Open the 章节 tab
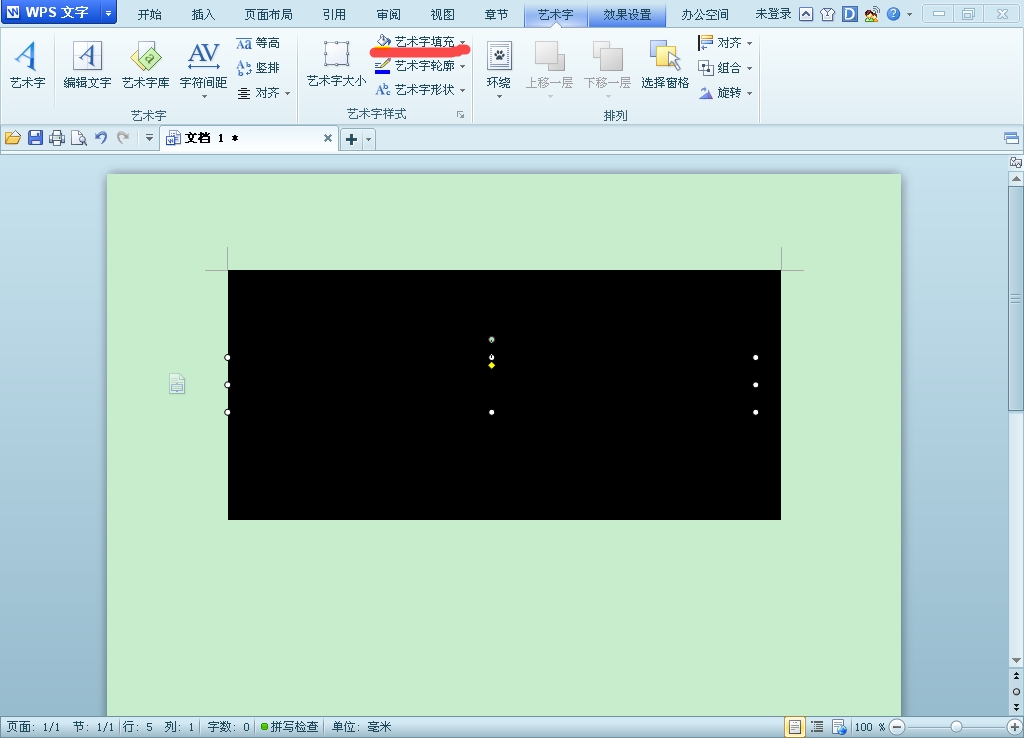Image resolution: width=1024 pixels, height=738 pixels. (496, 14)
